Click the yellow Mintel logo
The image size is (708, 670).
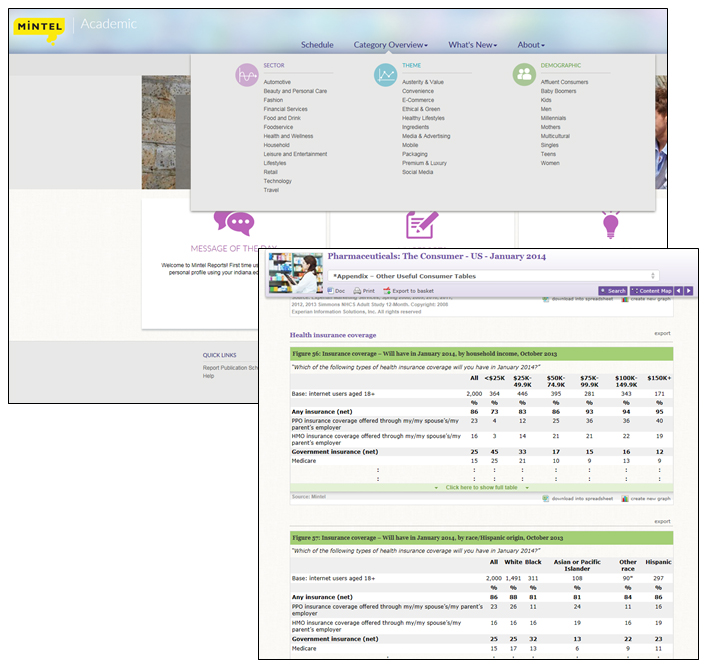(x=39, y=30)
